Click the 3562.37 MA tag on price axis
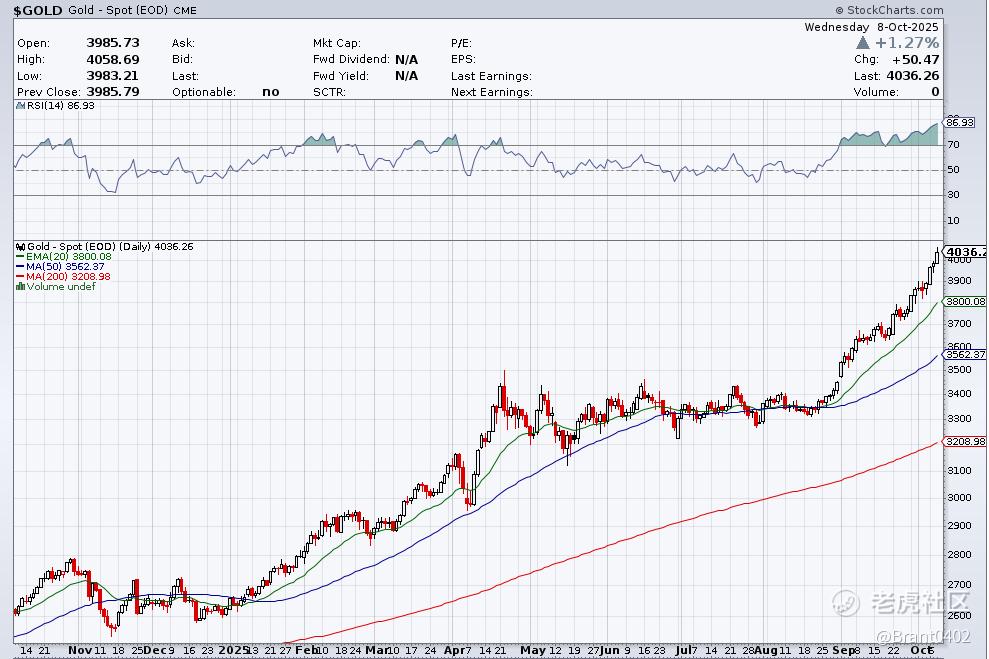Screen dimensions: 989x659 [965, 354]
